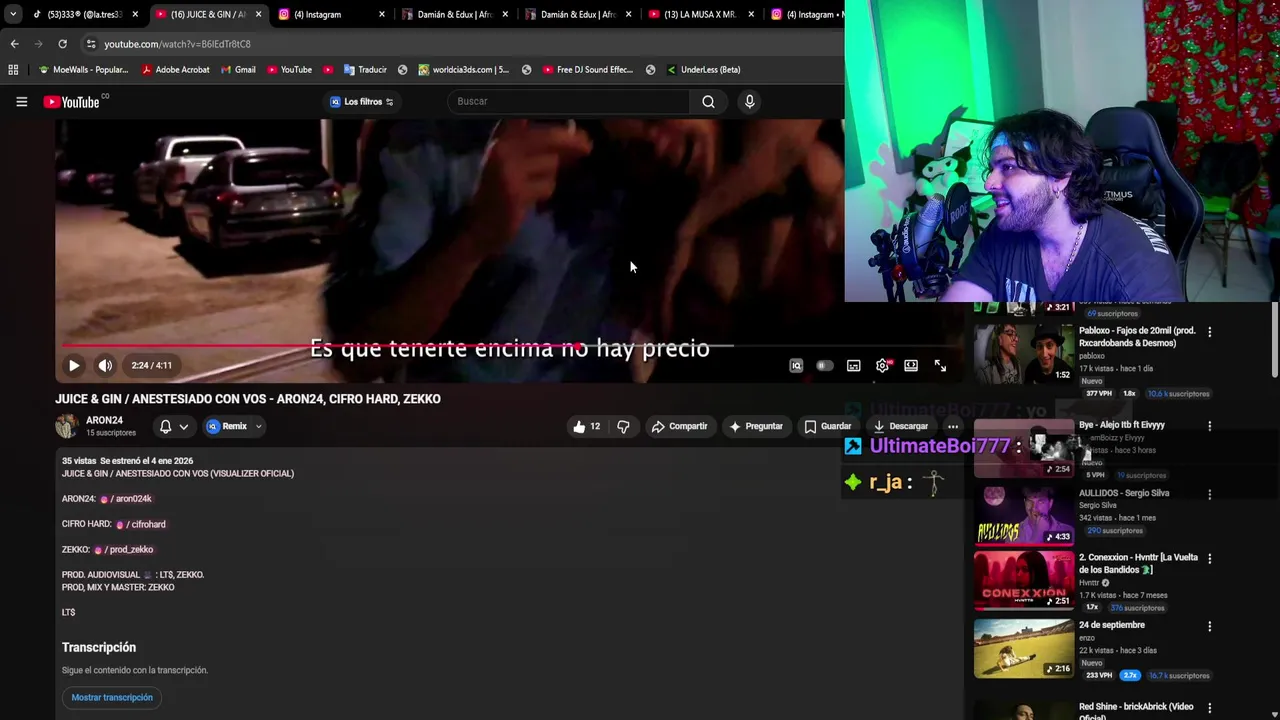The width and height of the screenshot is (1280, 720).
Task: Open the Traducir bookmark
Action: pos(365,70)
